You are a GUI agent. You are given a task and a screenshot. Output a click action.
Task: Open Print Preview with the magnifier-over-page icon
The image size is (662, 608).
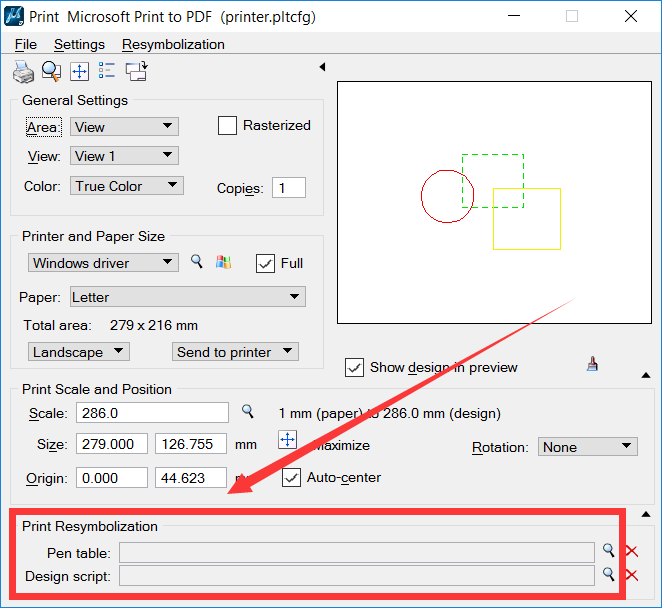pyautogui.click(x=51, y=71)
